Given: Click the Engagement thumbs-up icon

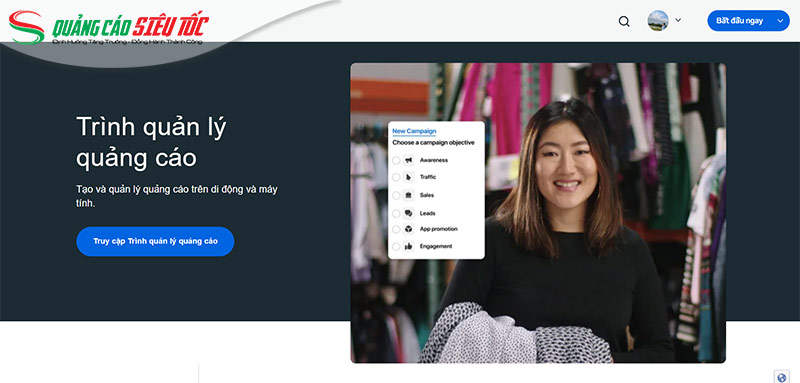Looking at the screenshot, I should pyautogui.click(x=408, y=246).
